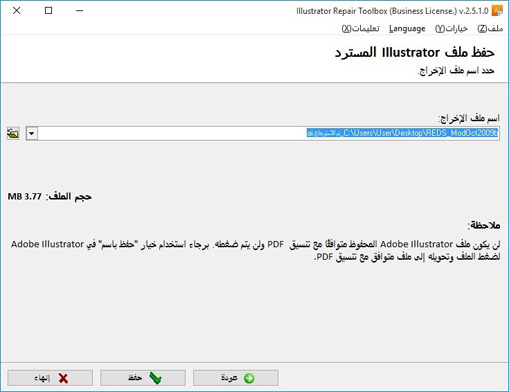
Task: Click the file size text 'MB 3.77'
Action: click(25, 197)
